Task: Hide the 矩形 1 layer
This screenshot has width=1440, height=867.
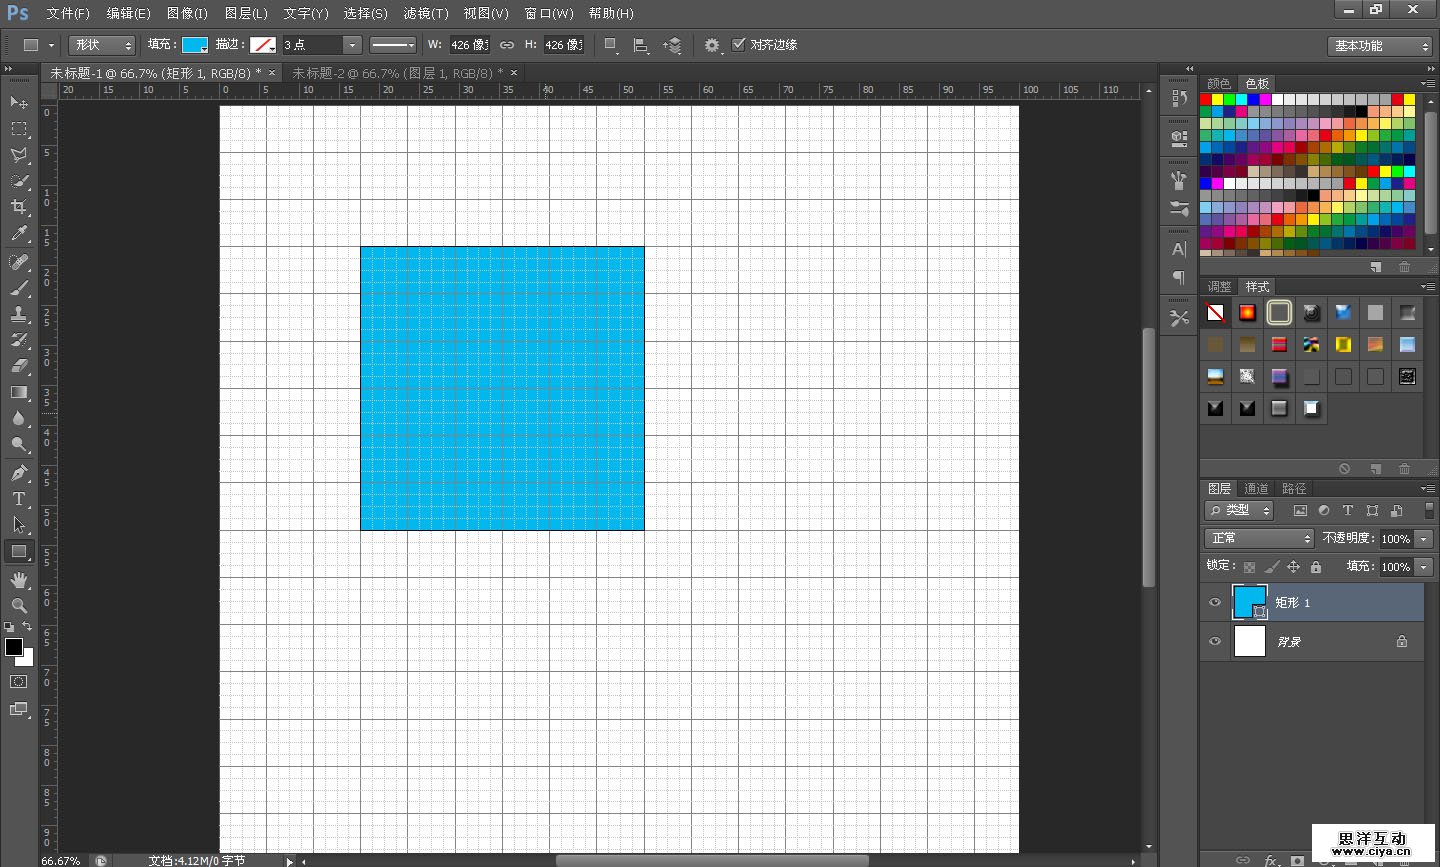Action: click(x=1215, y=602)
